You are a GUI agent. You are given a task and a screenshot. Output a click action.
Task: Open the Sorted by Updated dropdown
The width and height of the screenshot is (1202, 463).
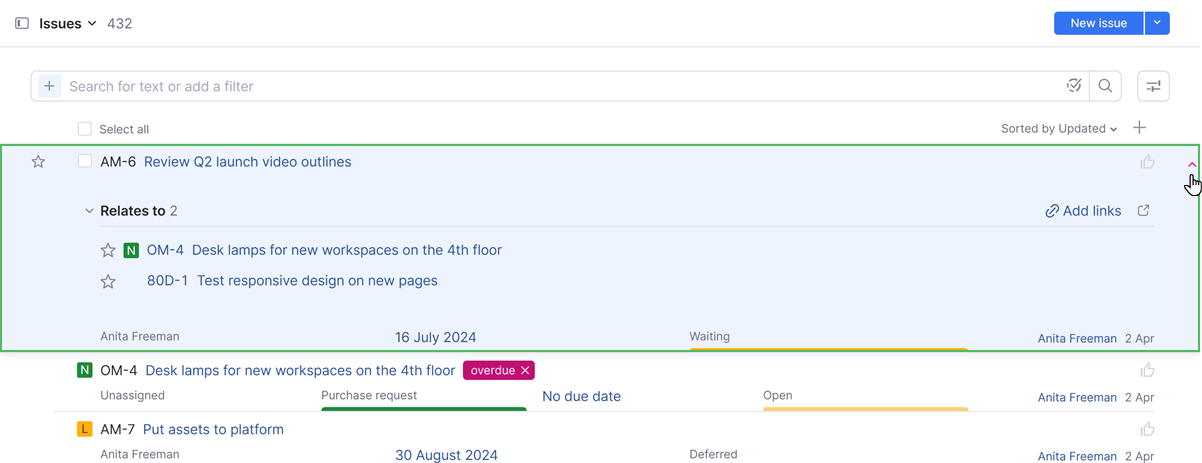[x=1059, y=129]
